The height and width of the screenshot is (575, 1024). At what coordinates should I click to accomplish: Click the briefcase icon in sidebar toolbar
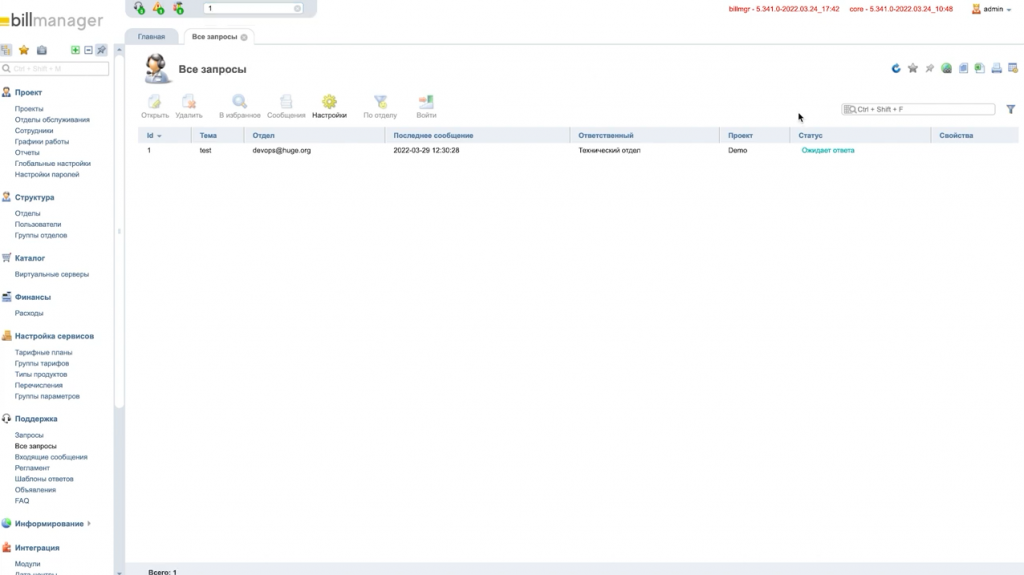[42, 50]
